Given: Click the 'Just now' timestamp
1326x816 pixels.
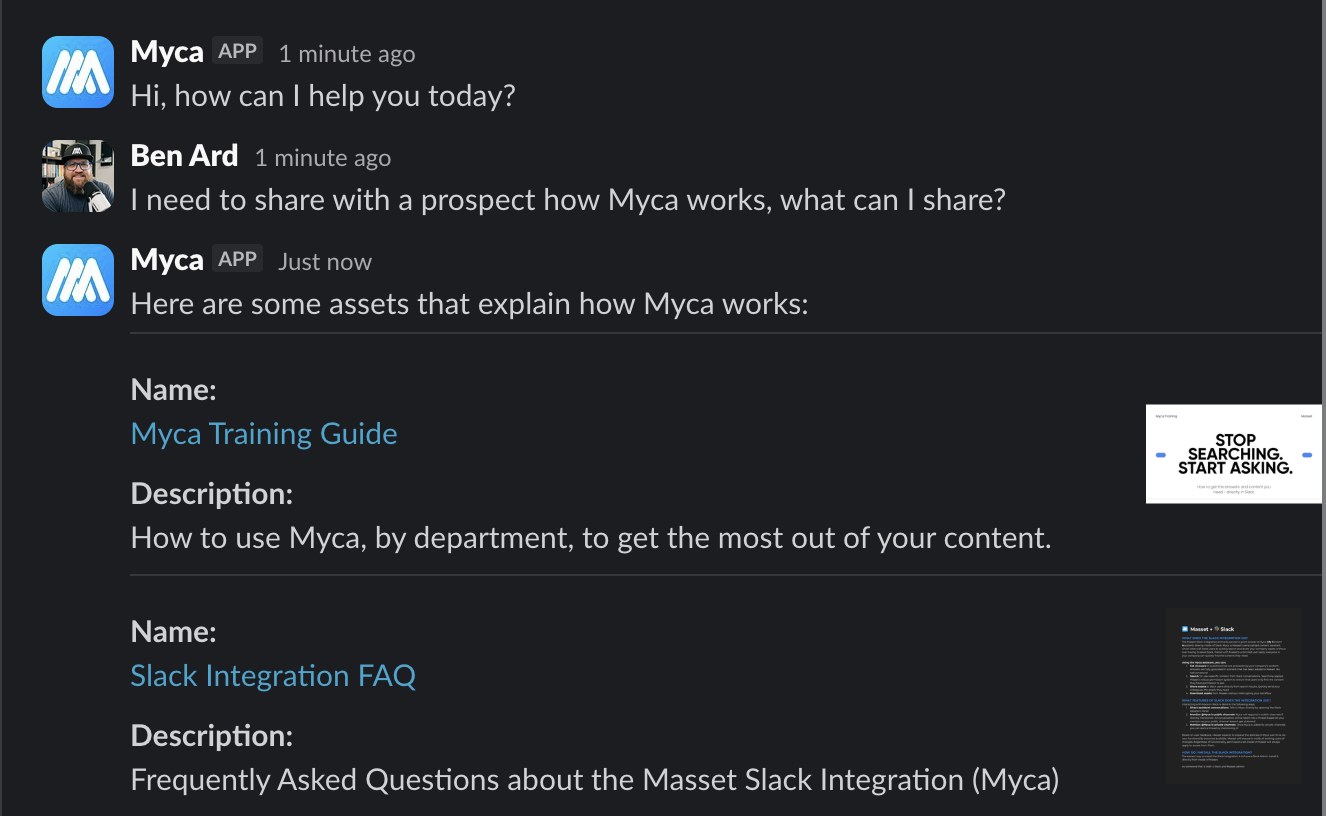Looking at the screenshot, I should [x=324, y=261].
